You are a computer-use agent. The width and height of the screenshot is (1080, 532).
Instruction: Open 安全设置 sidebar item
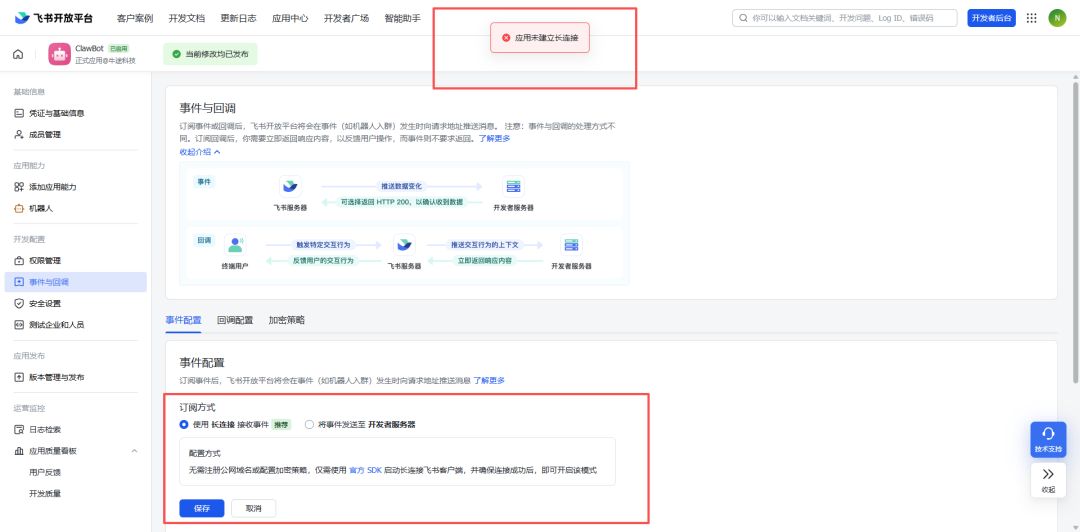tap(76, 303)
